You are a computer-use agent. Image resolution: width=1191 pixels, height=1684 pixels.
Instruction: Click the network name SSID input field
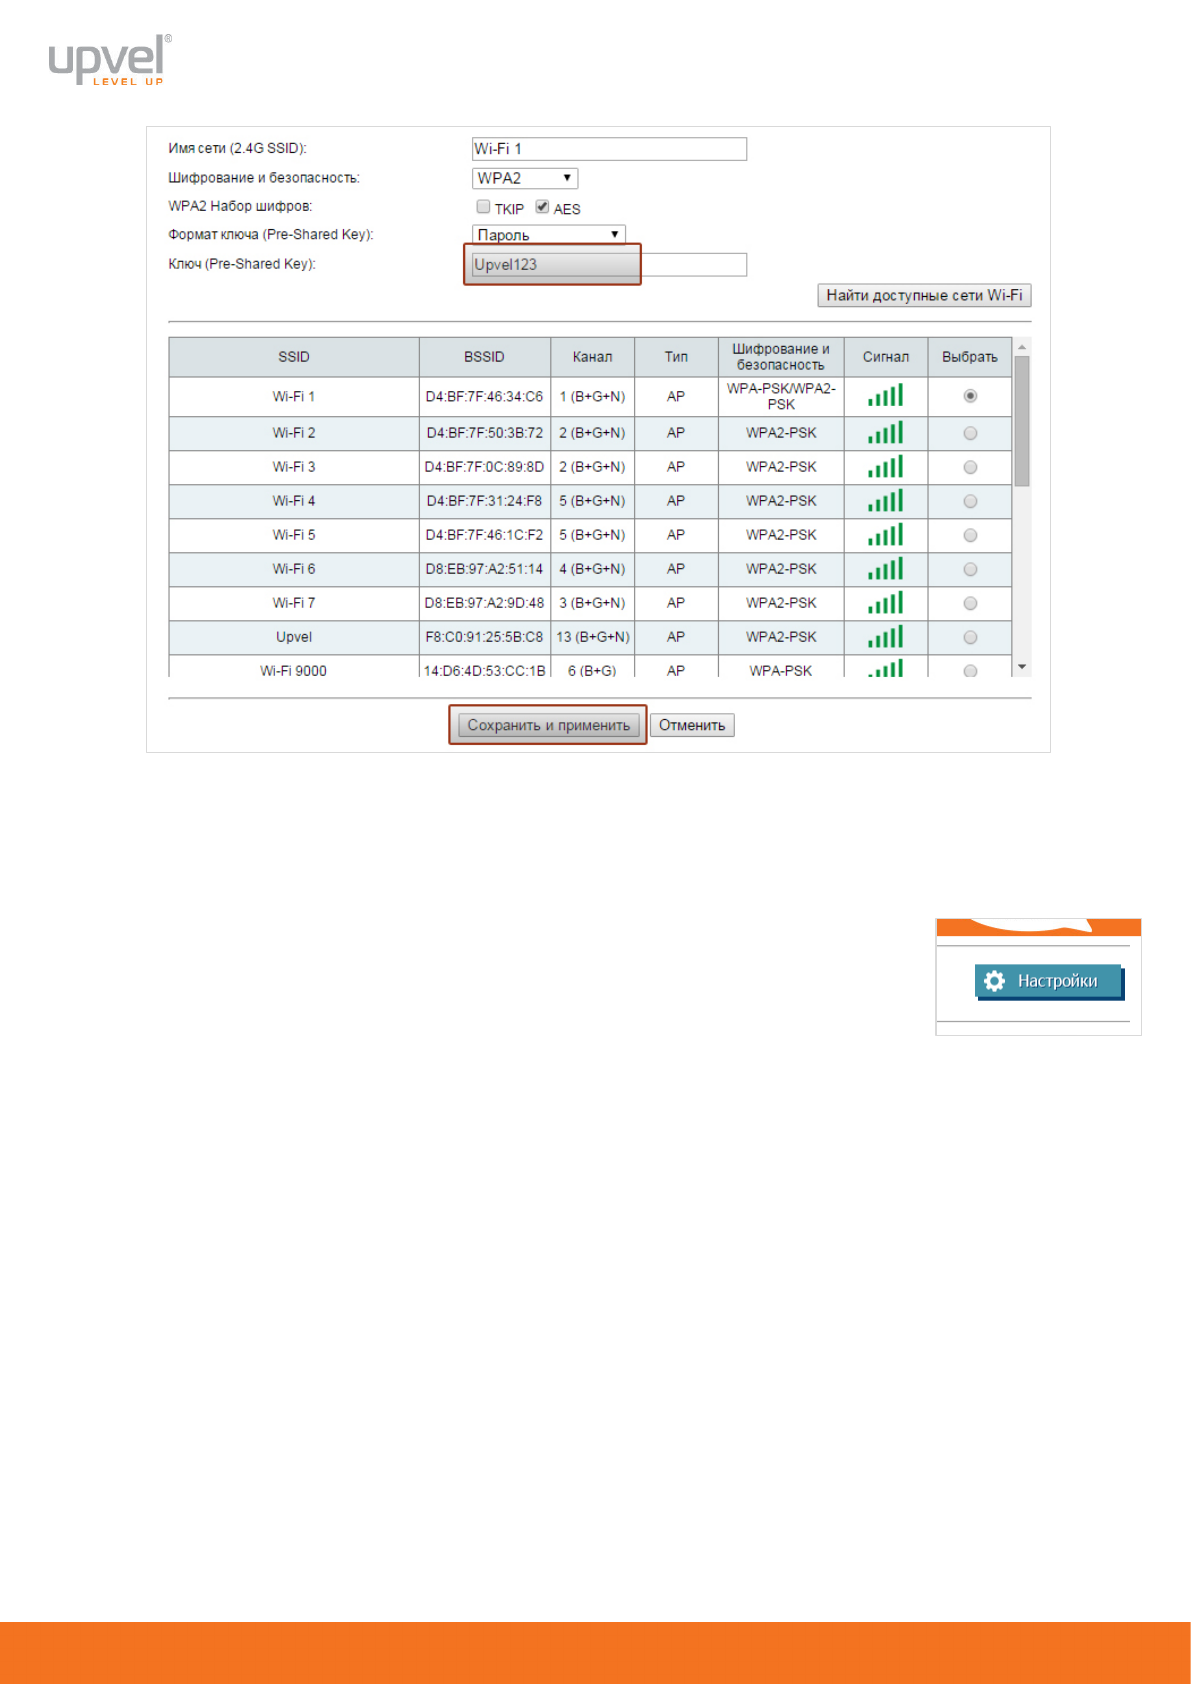[609, 149]
